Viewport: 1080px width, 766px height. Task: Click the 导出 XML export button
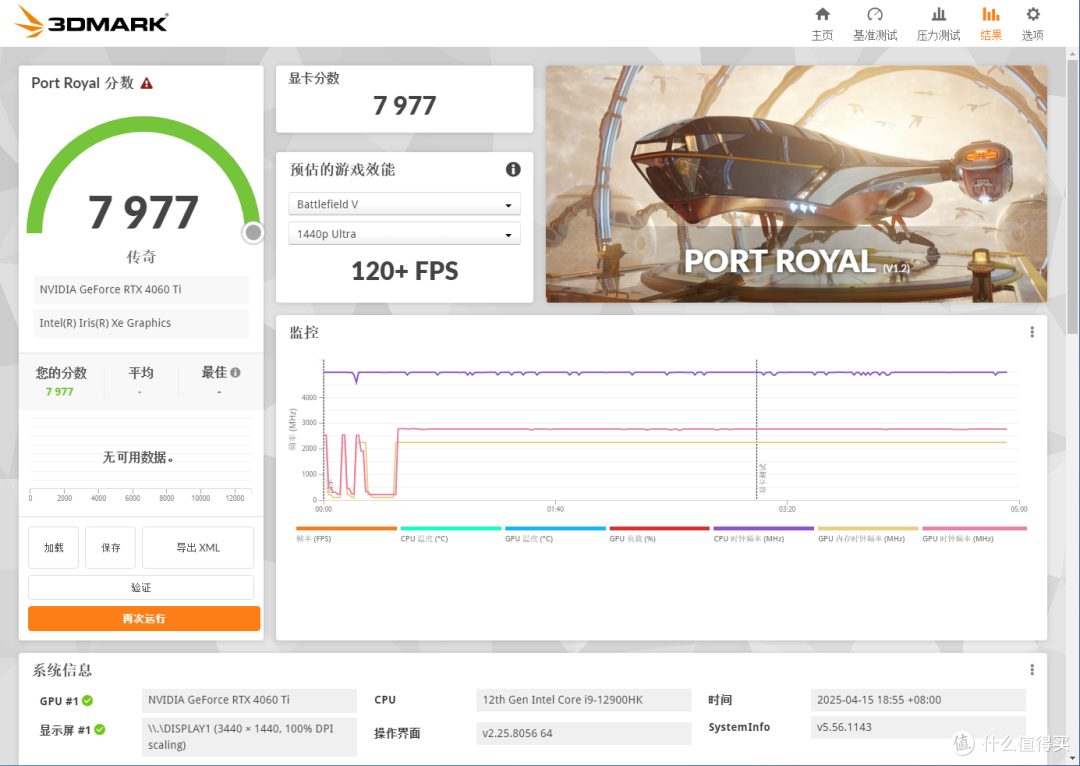click(x=198, y=548)
